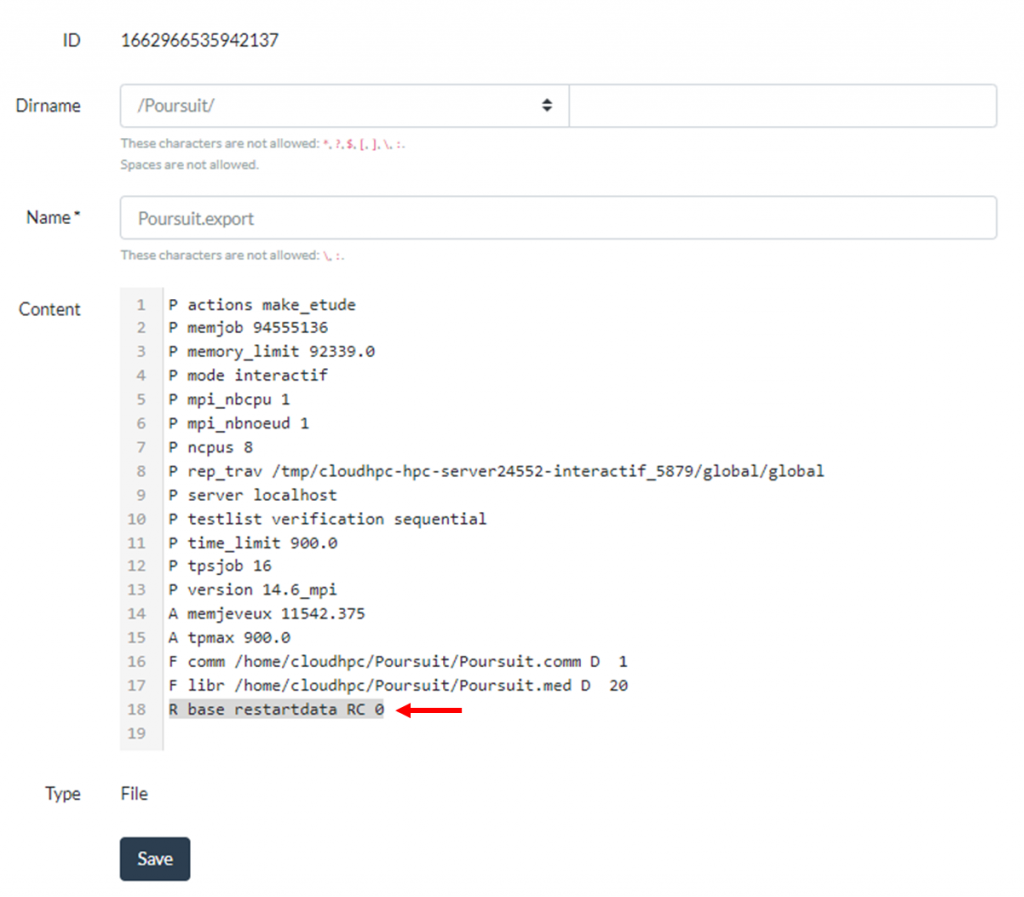Click line 12 'P tpsjob 16'
1024x897 pixels.
coord(220,566)
